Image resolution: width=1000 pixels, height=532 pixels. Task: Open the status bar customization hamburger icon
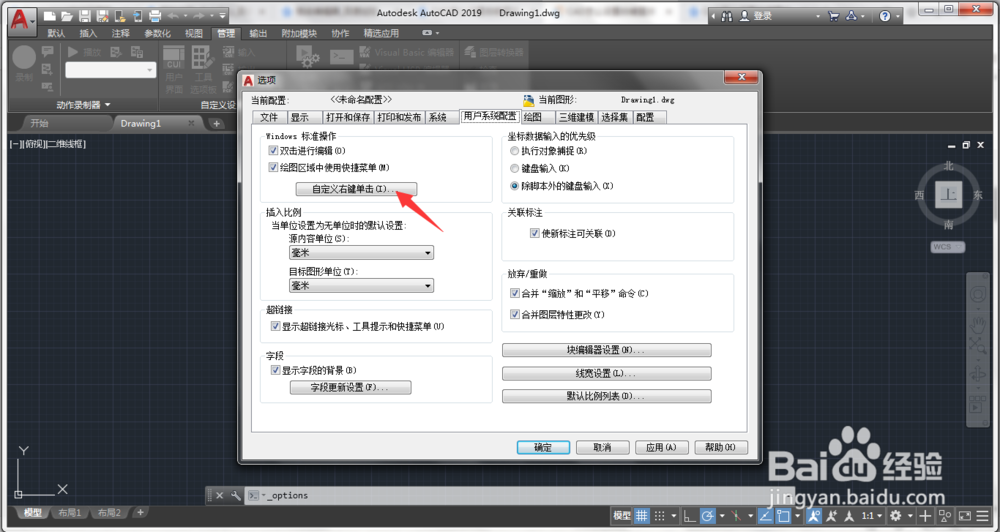point(983,515)
